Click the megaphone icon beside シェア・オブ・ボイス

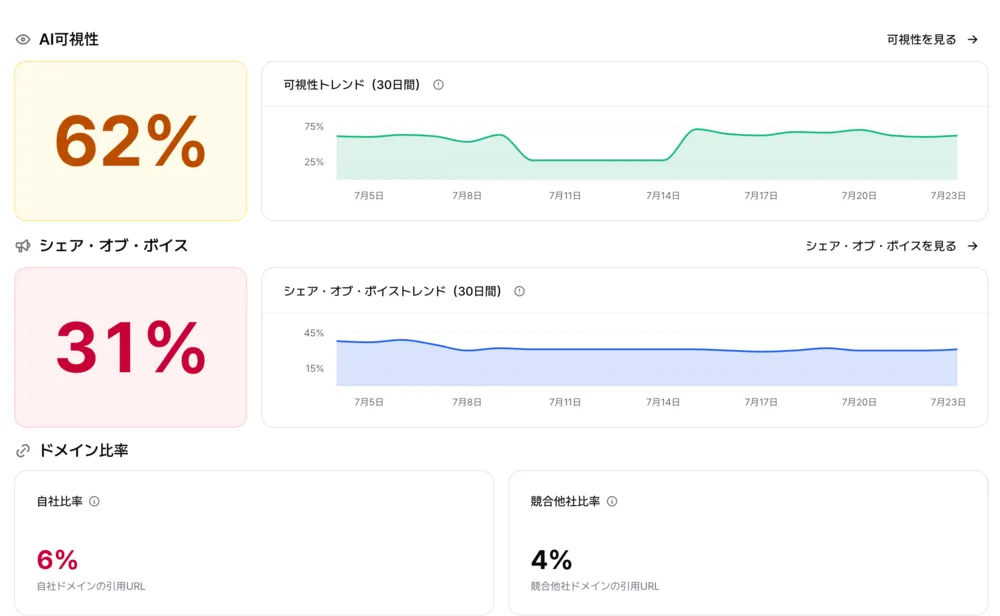(23, 246)
